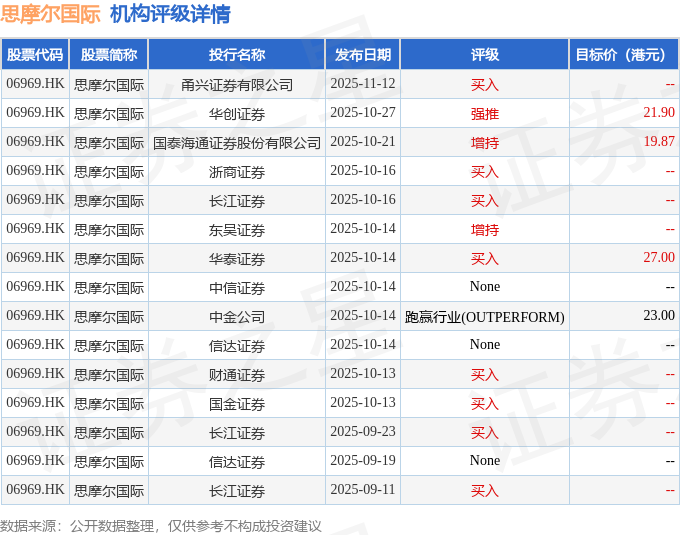Select the 中金公司 cell
This screenshot has width=680, height=535.
(x=237, y=316)
